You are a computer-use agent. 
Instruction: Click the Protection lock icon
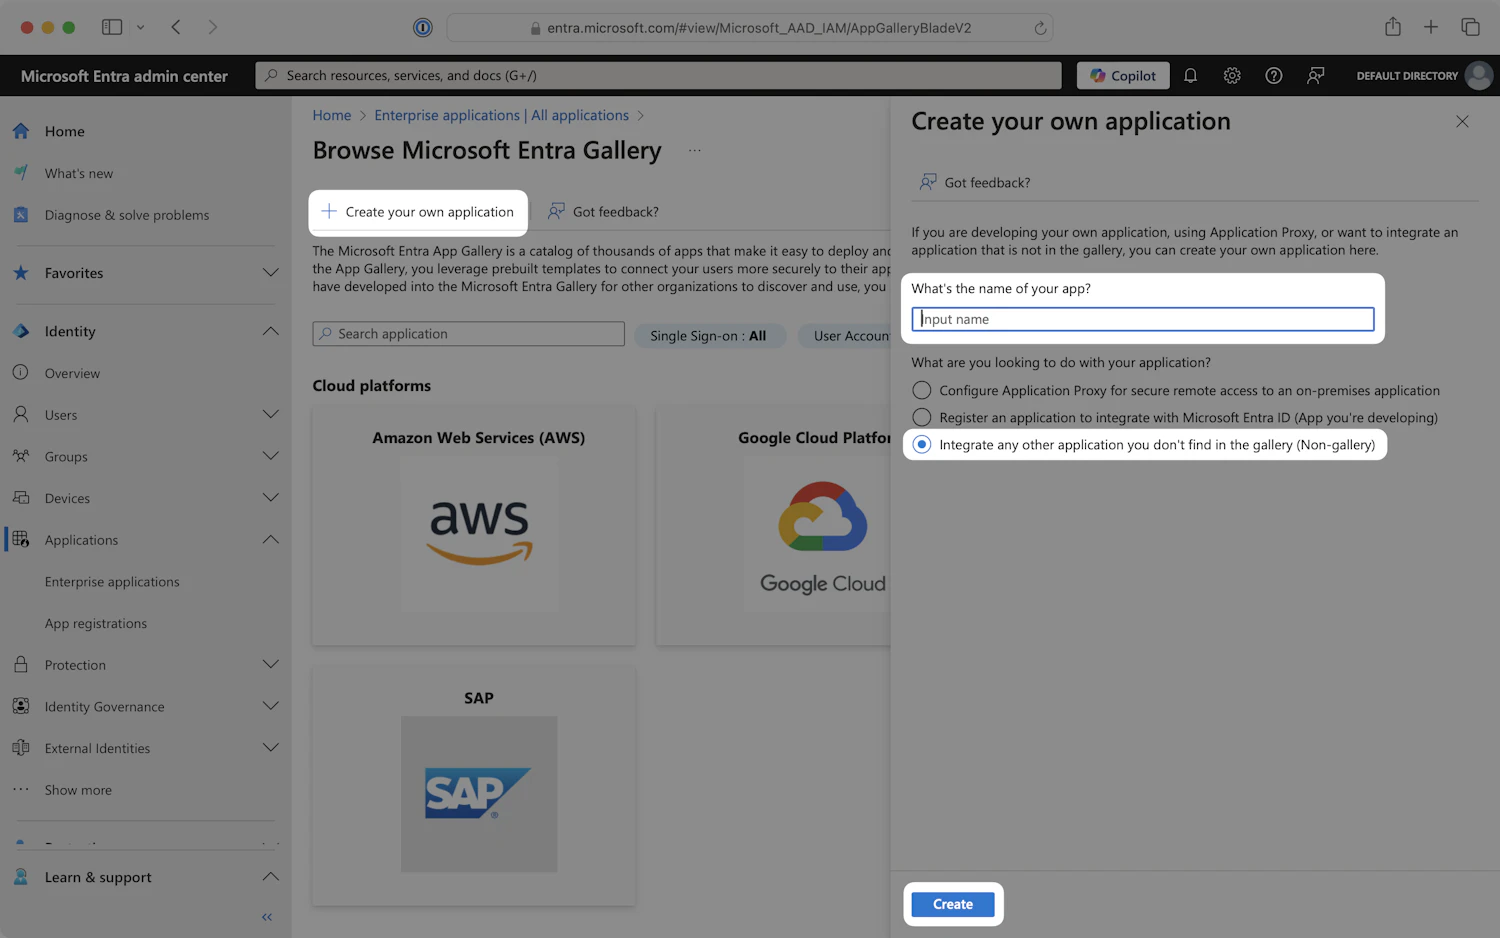click(21, 665)
